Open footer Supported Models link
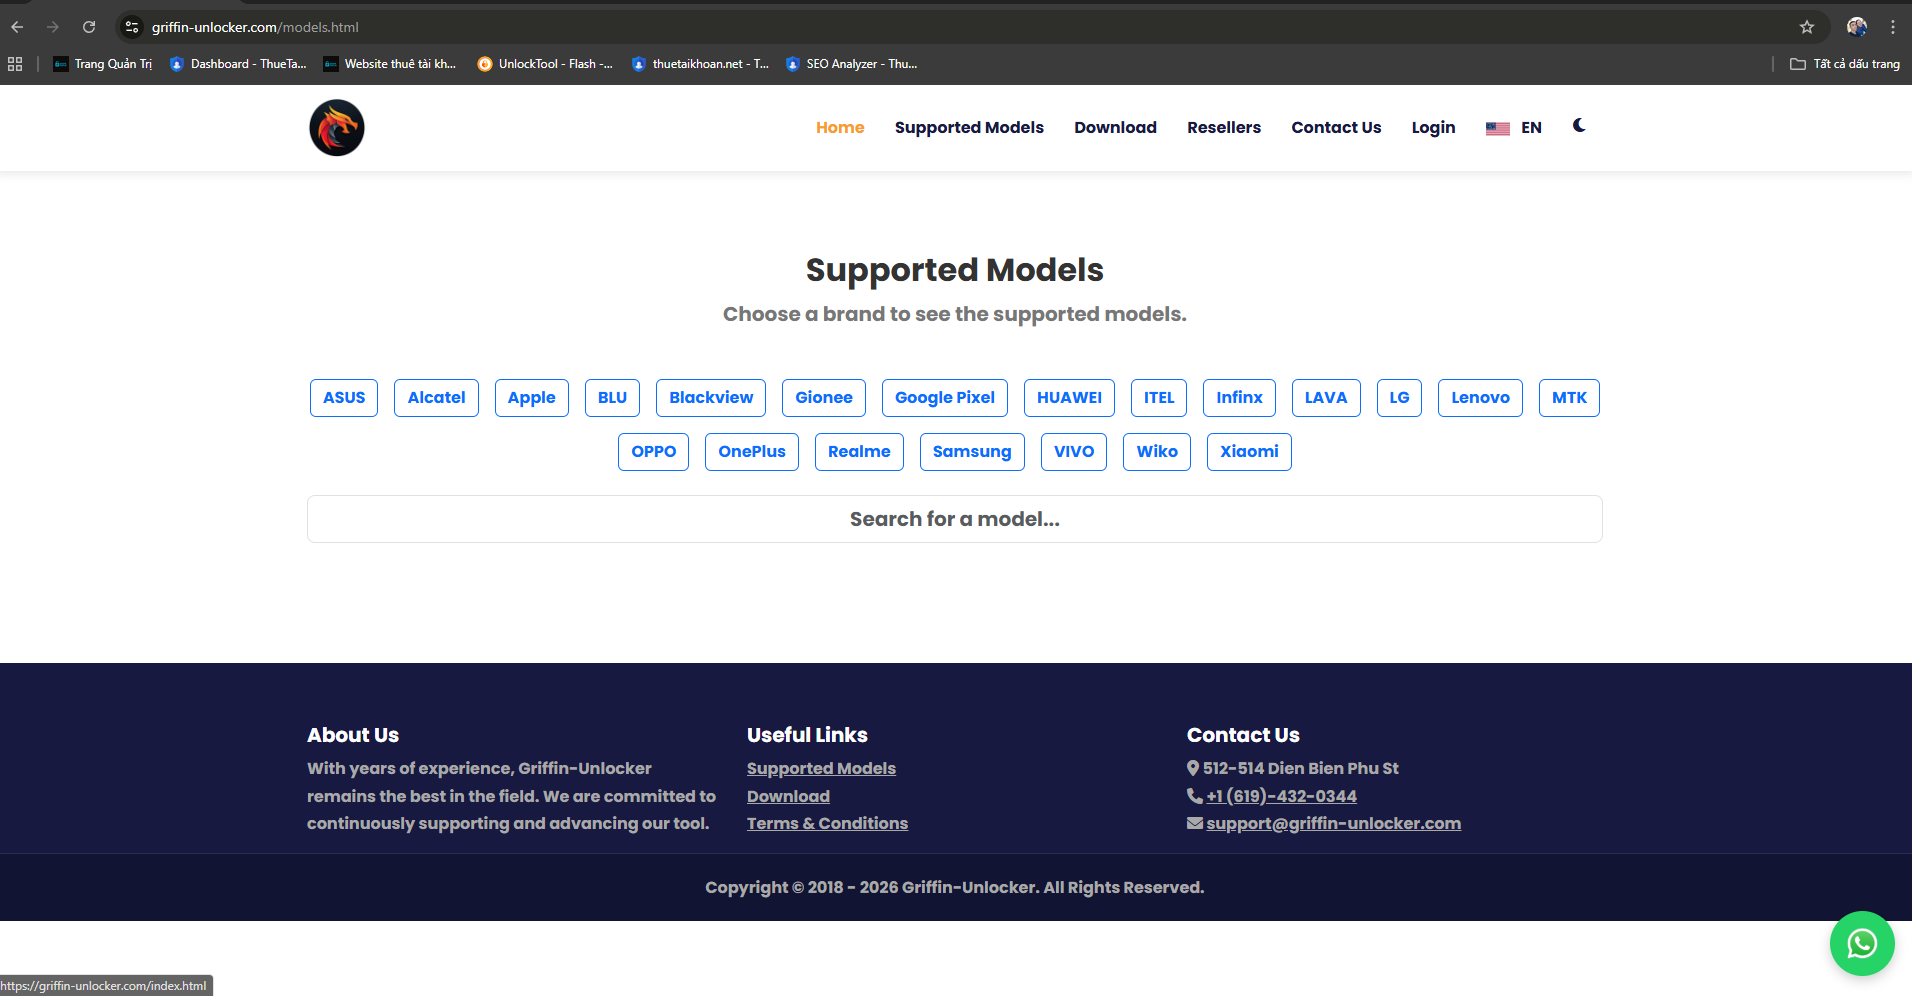This screenshot has height=996, width=1912. pos(821,768)
